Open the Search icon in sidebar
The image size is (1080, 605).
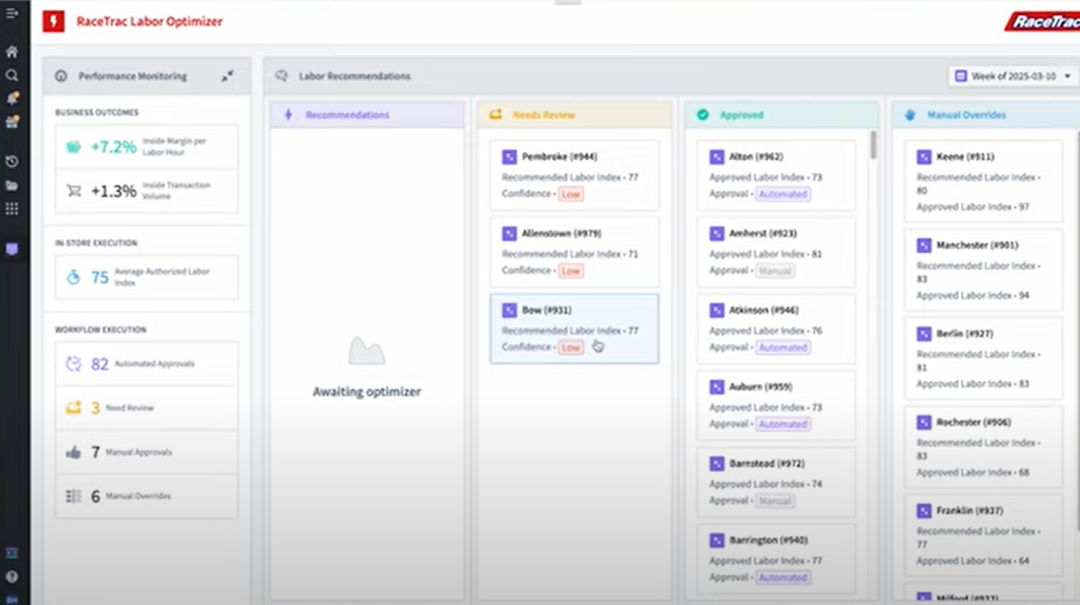click(x=12, y=75)
